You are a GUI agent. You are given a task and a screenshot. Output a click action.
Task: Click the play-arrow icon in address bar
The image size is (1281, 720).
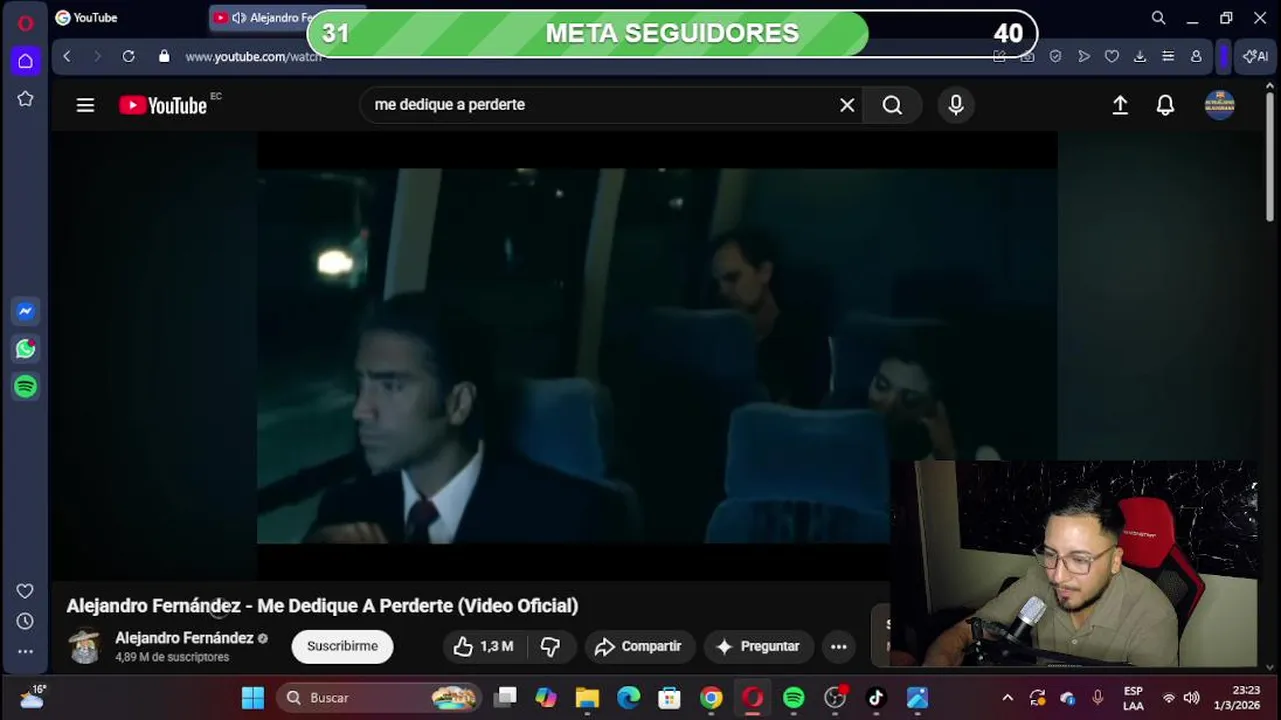tap(1083, 57)
